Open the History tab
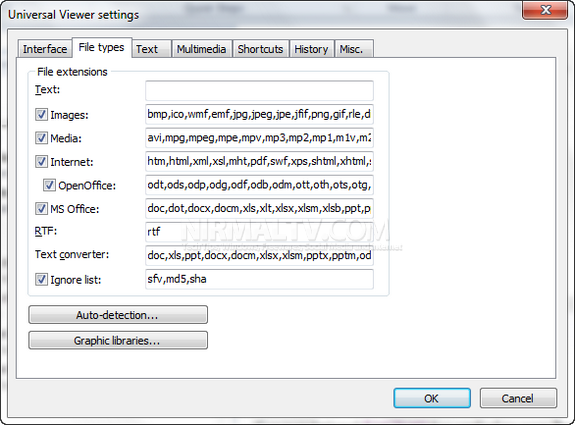Viewport: 575px width, 425px height. click(x=312, y=49)
